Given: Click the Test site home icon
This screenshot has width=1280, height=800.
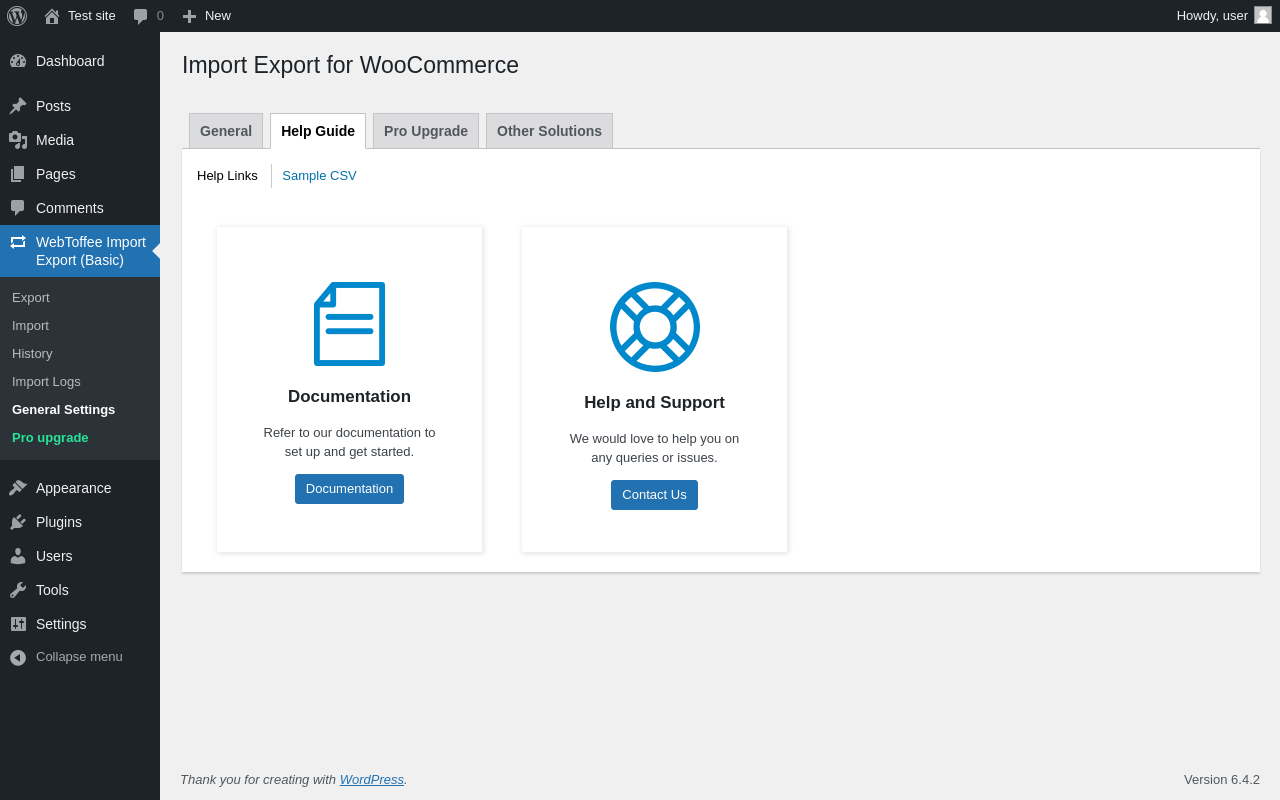Looking at the screenshot, I should [52, 16].
